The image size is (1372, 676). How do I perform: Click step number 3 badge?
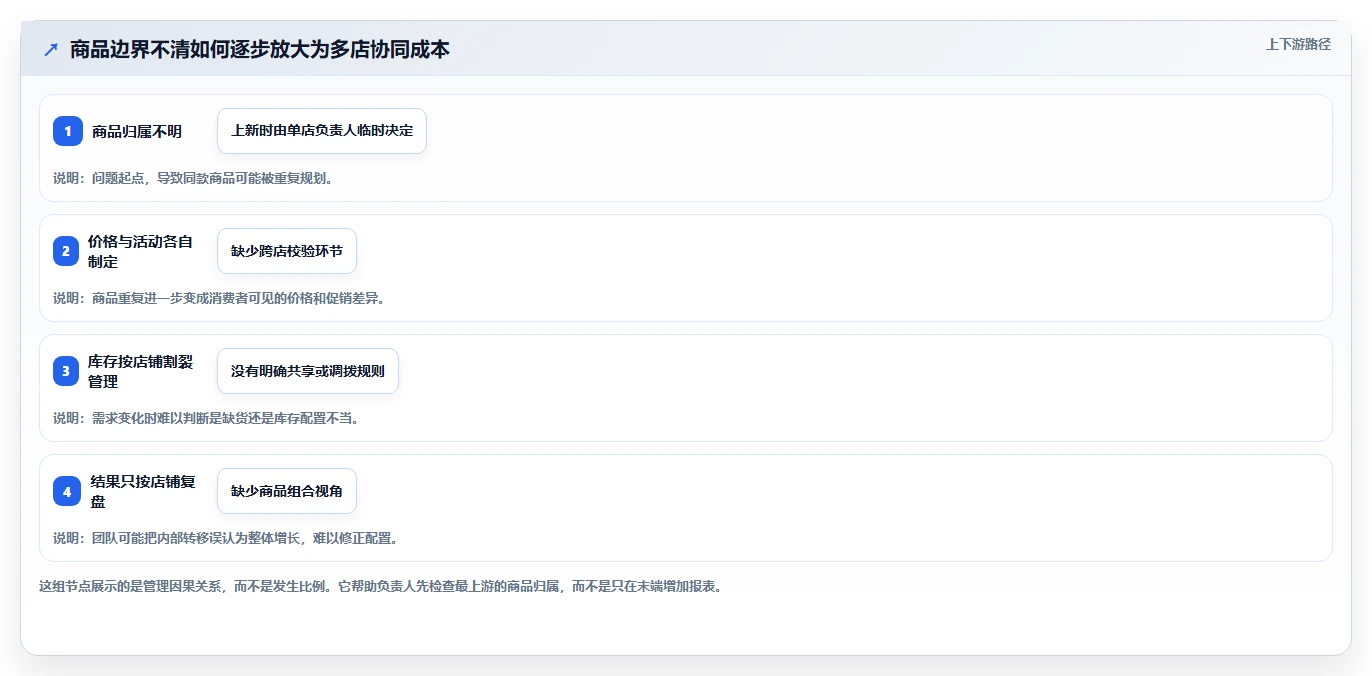point(66,371)
